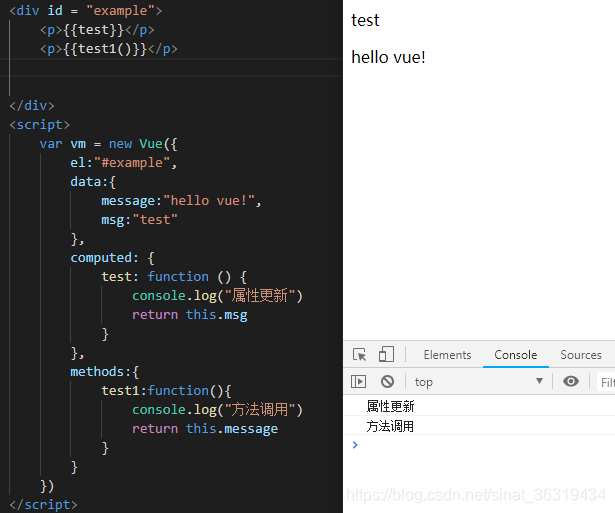
Task: Click the 'var vm = new Vue({' line
Action: point(109,144)
